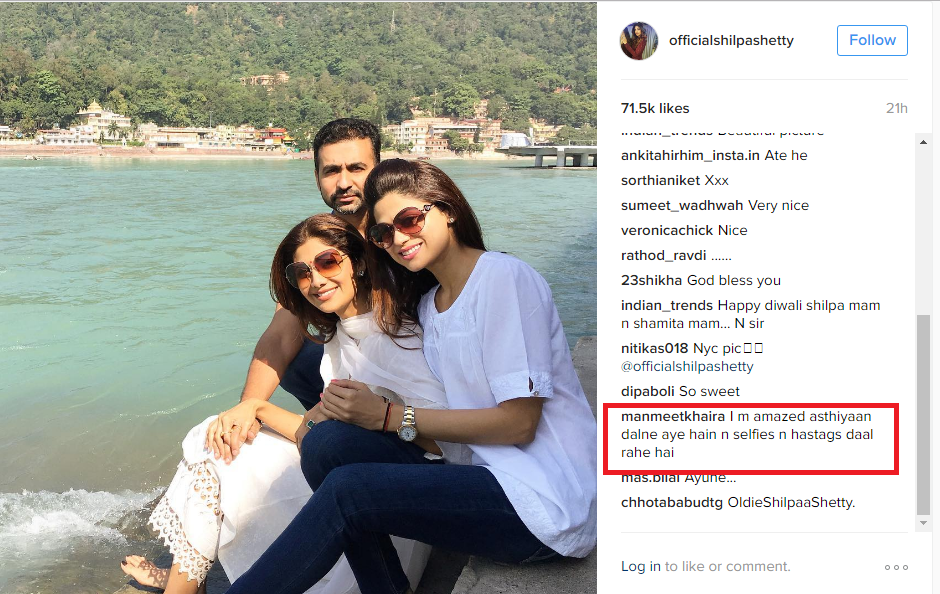Click the comments scrollbar thumb

point(923,414)
